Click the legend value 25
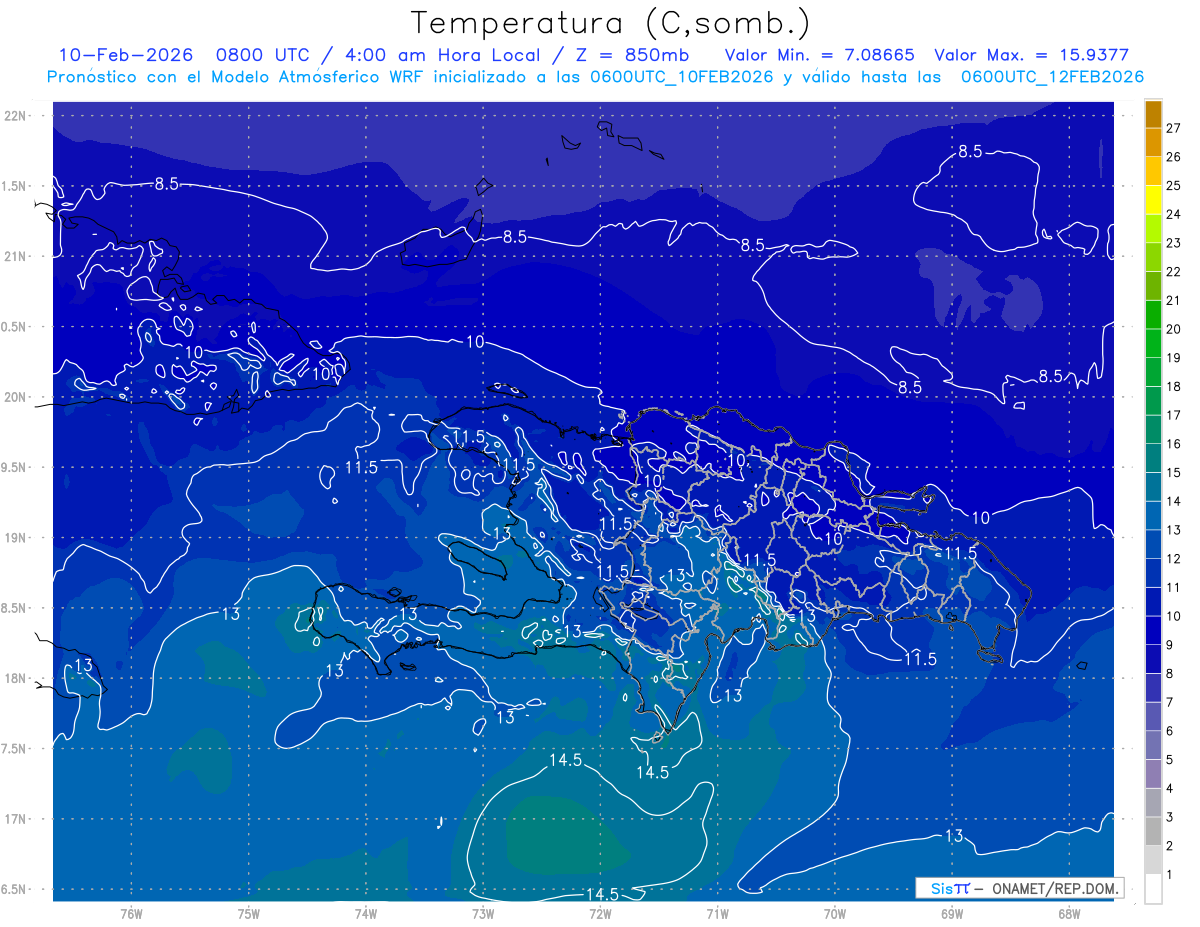The width and height of the screenshot is (1200, 927). [x=1173, y=185]
